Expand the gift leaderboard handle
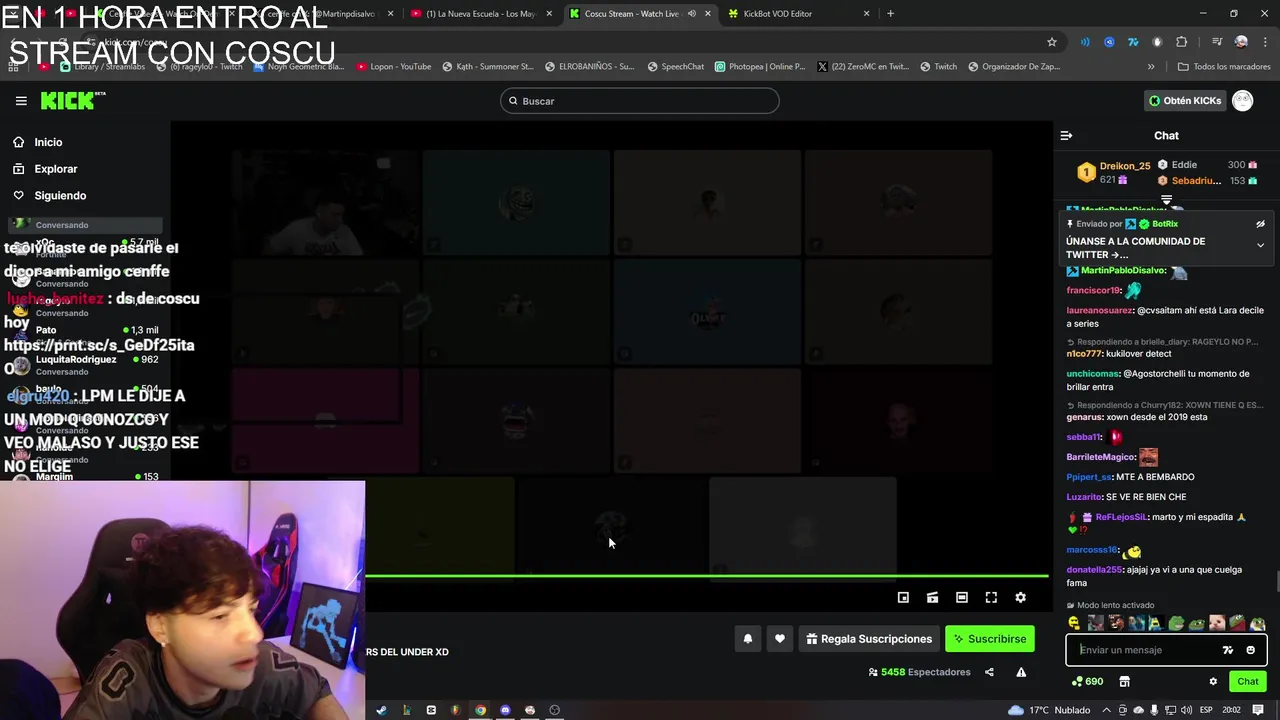The height and width of the screenshot is (720, 1280). point(1166,201)
